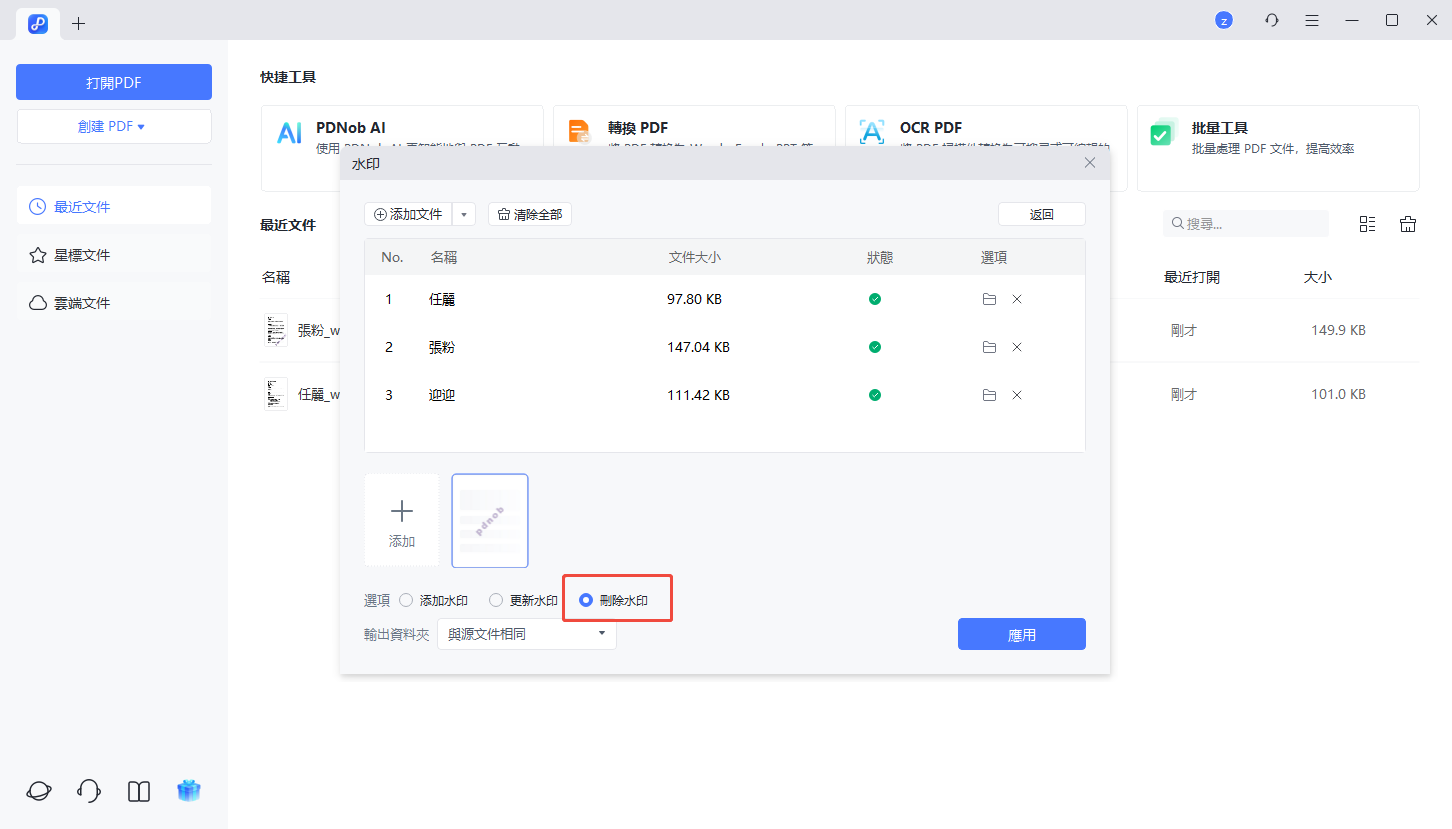Open the 創建 PDF dropdown
The width and height of the screenshot is (1452, 829).
pos(114,127)
